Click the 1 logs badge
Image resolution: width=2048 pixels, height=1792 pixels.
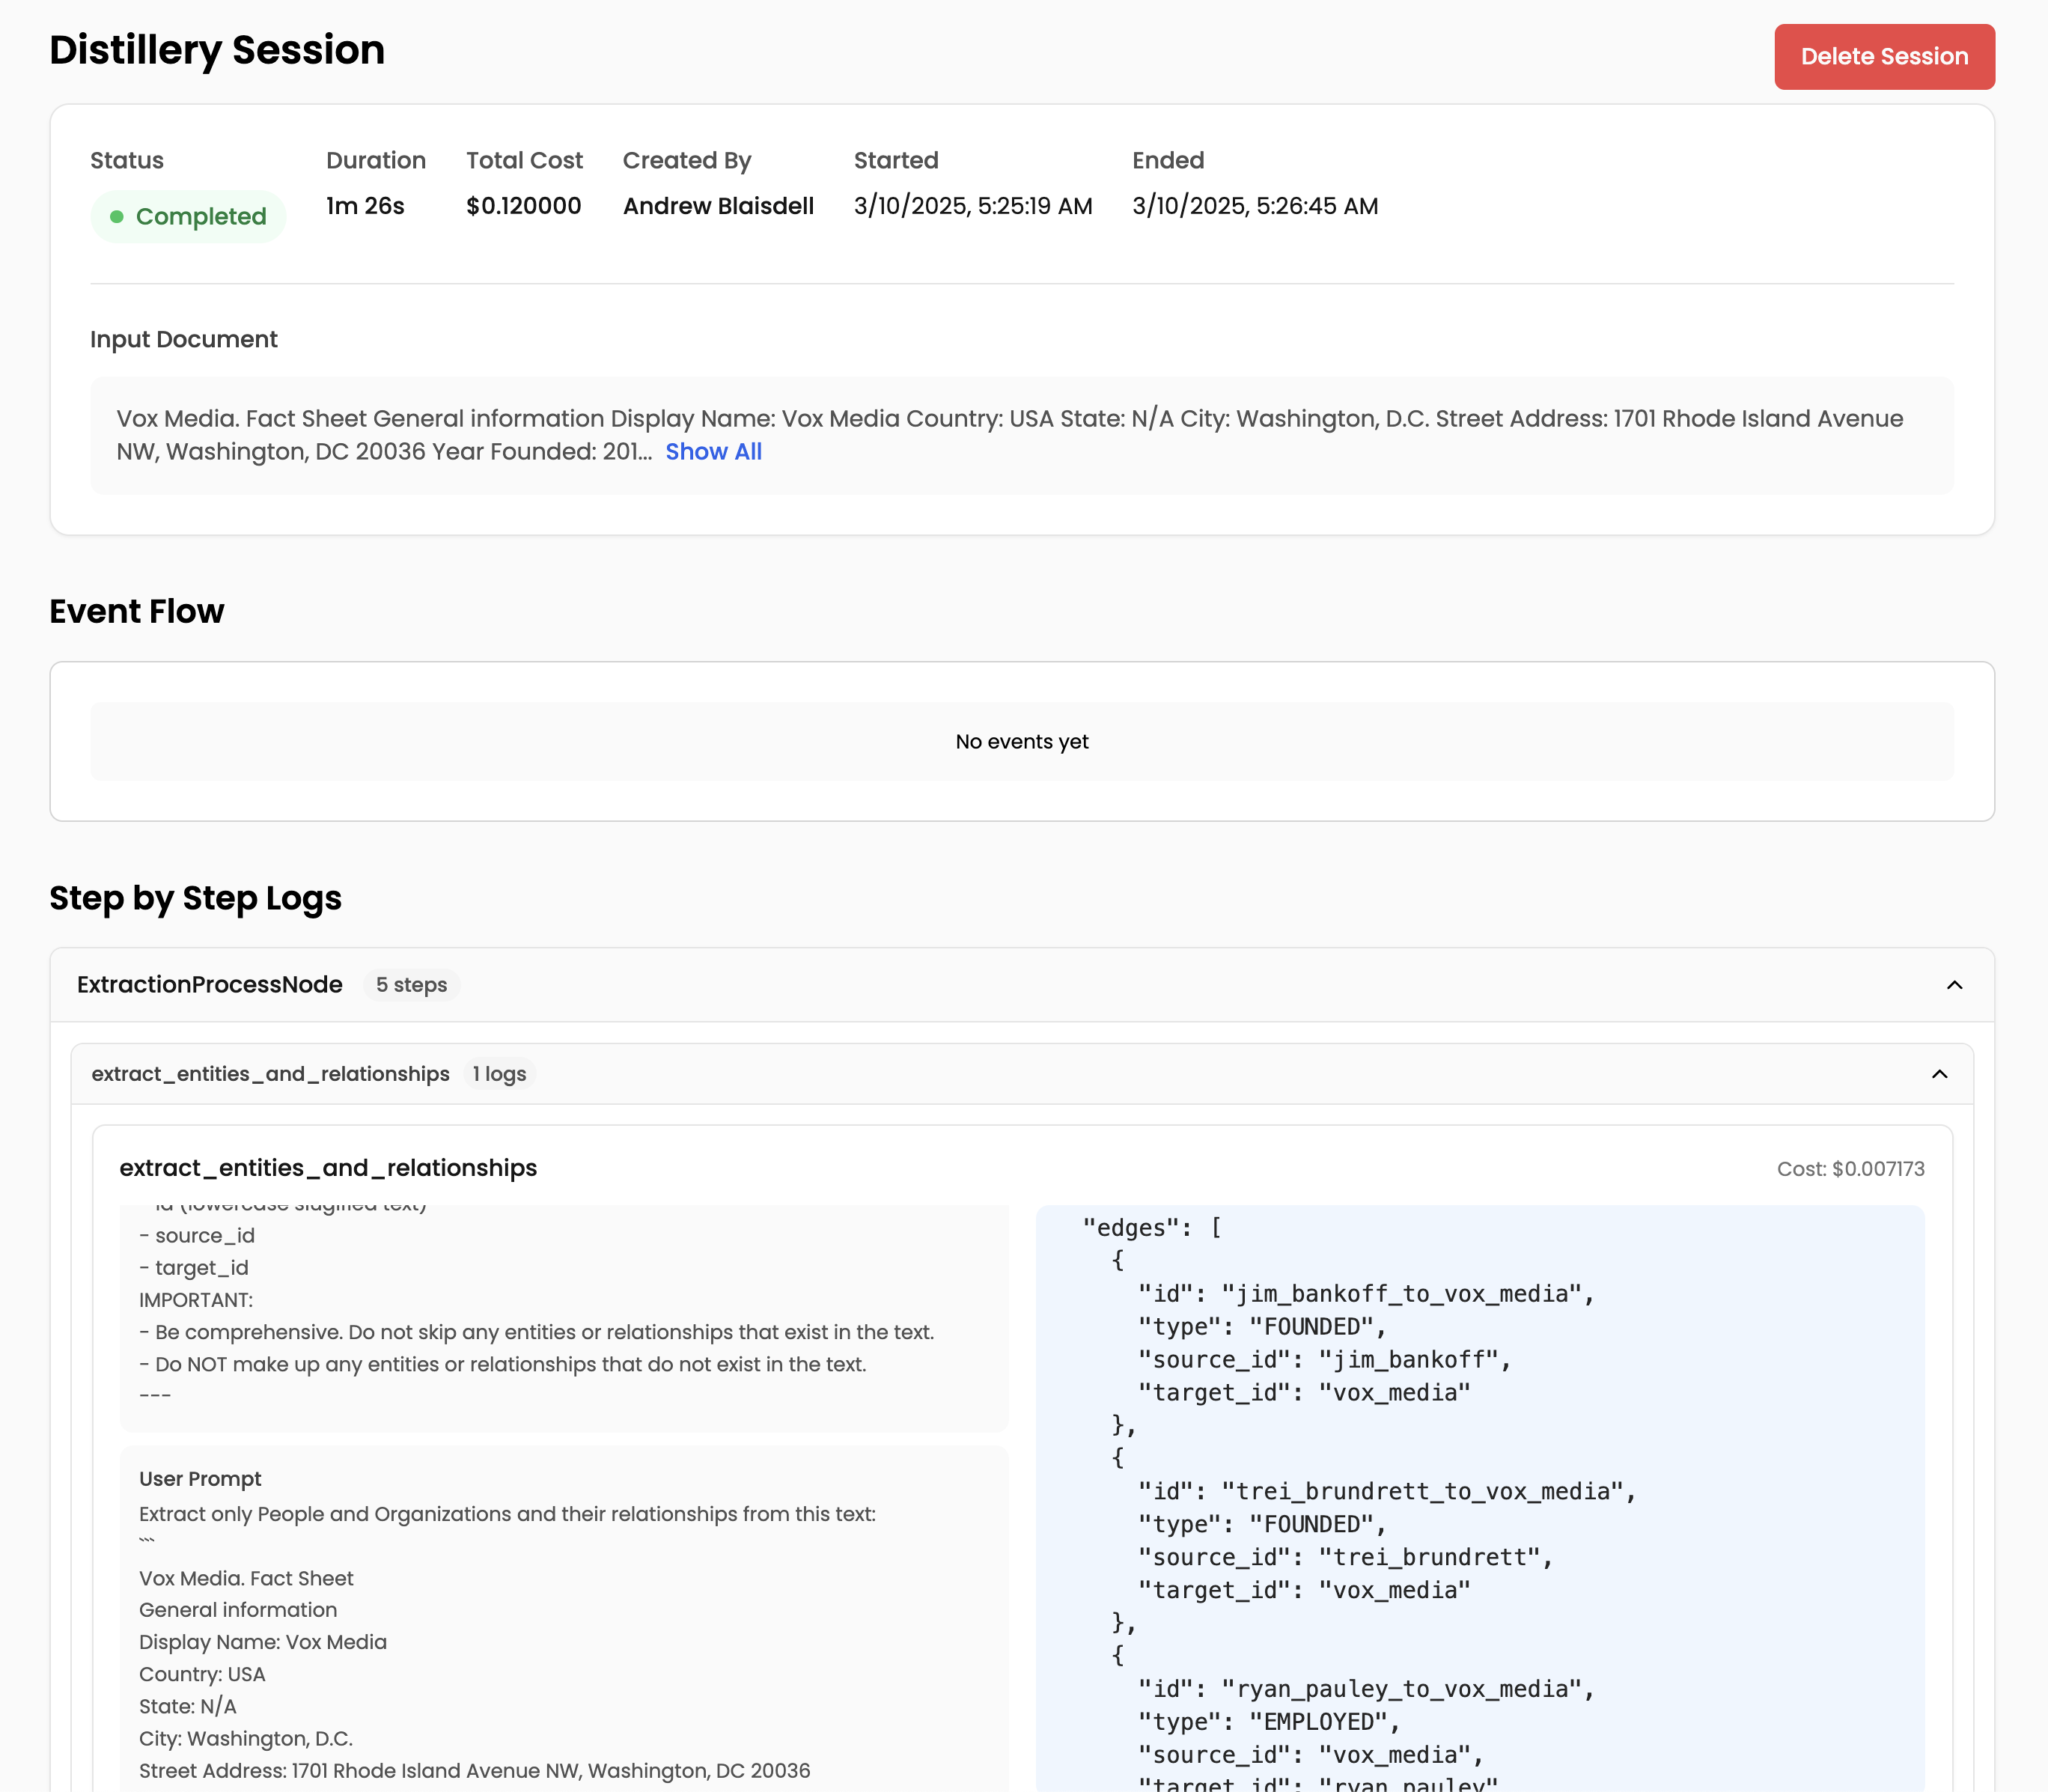coord(499,1074)
